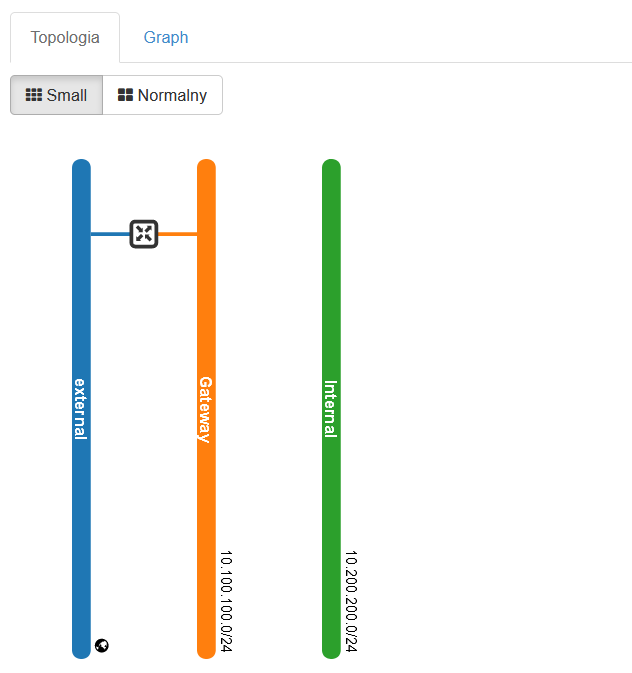Click the "Gateway" network name label
This screenshot has width=632, height=673.
206,409
